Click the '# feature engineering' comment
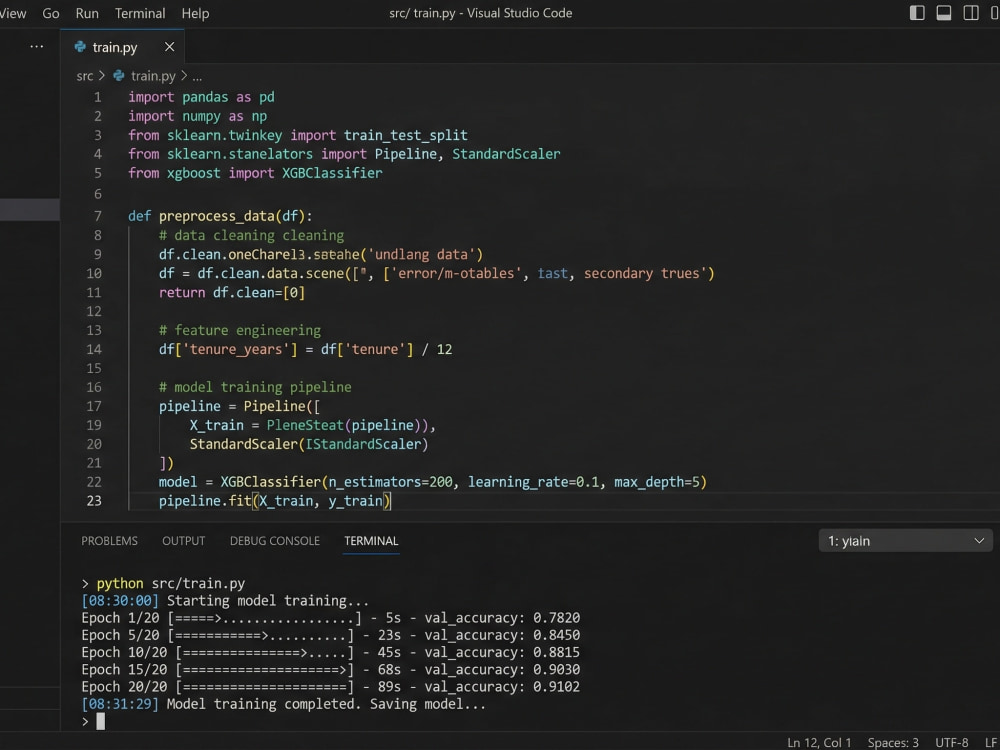1000x750 pixels. click(240, 330)
